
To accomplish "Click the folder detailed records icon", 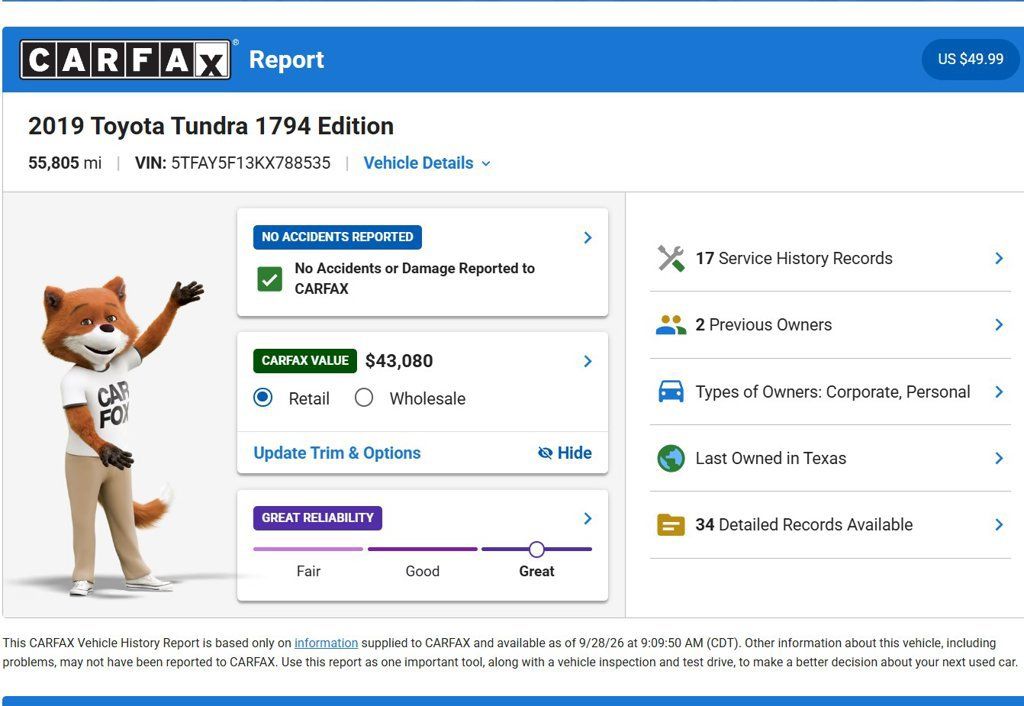I will click(x=671, y=525).
